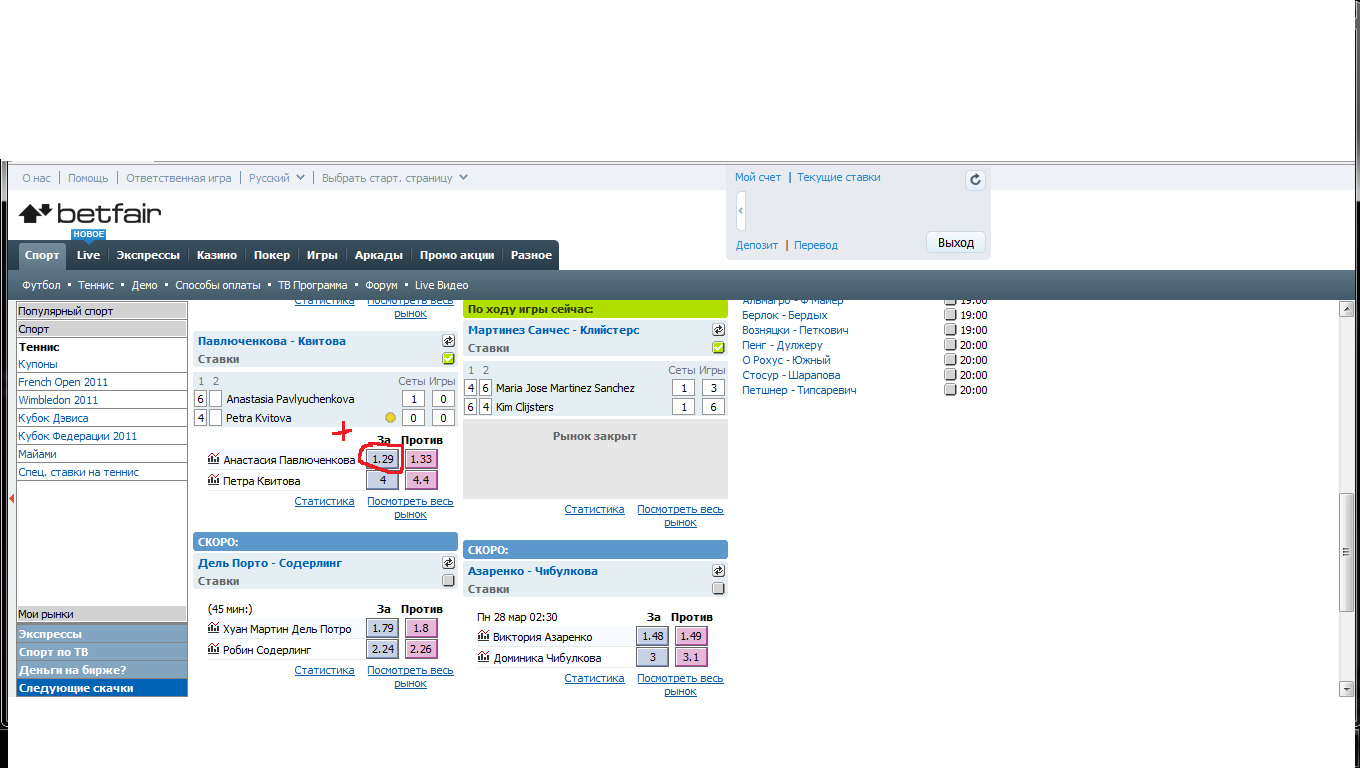Click the refresh icon for Азаренко - Чибулкова market

coord(718,571)
